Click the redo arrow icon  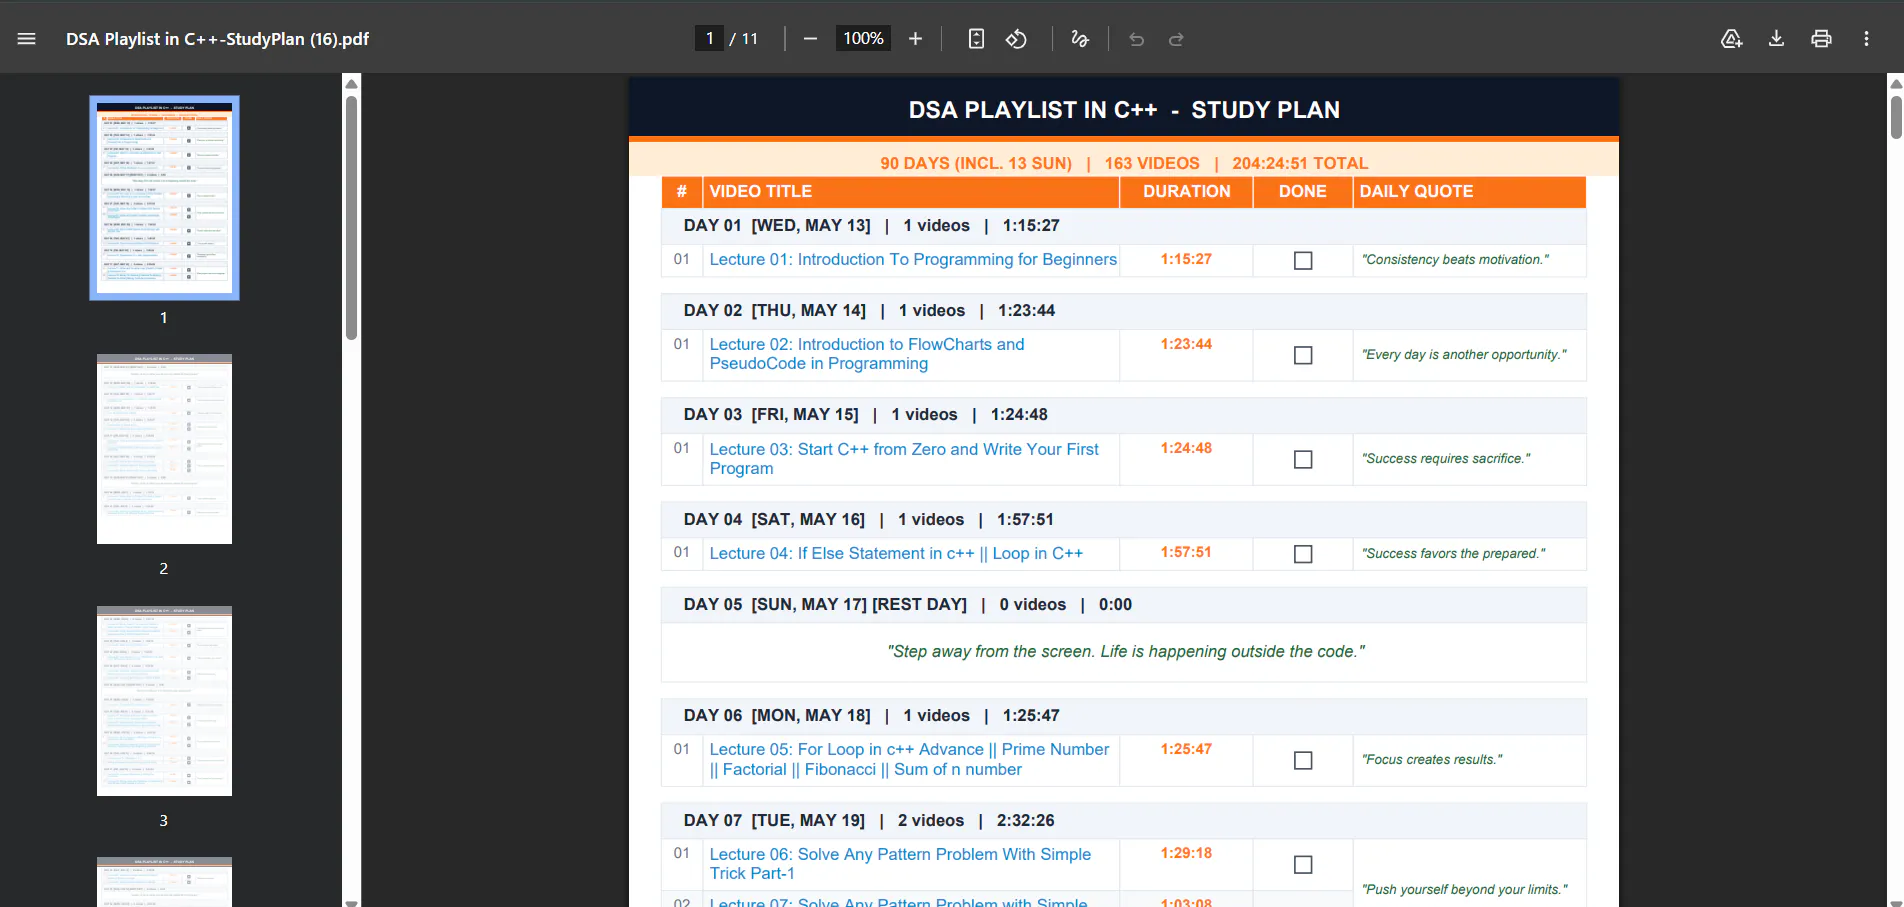tap(1176, 39)
